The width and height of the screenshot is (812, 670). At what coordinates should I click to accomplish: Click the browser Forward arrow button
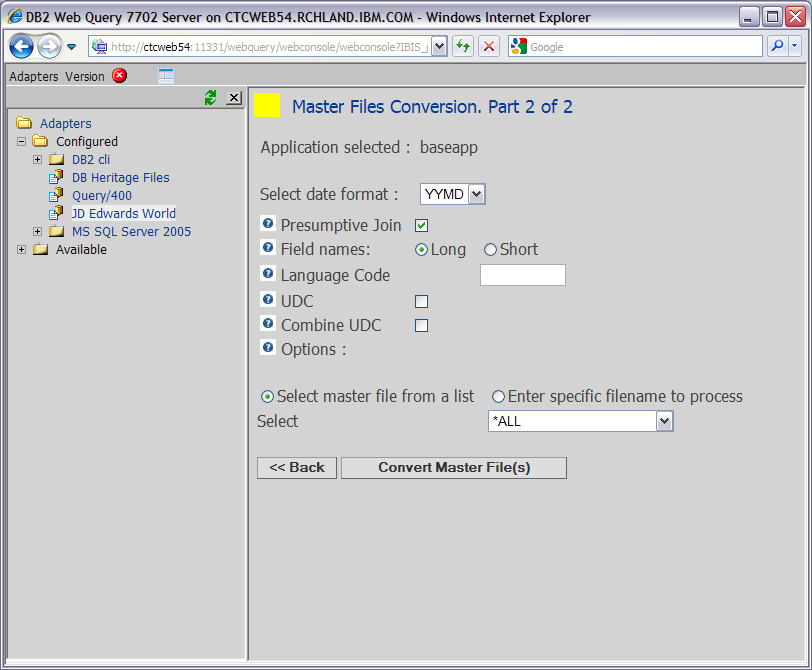click(50, 47)
